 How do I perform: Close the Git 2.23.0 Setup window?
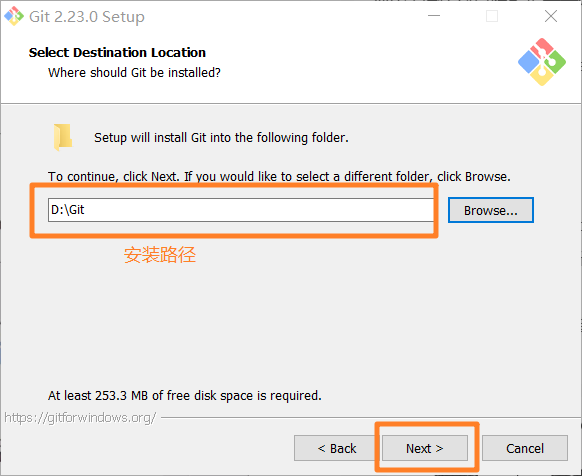point(551,16)
